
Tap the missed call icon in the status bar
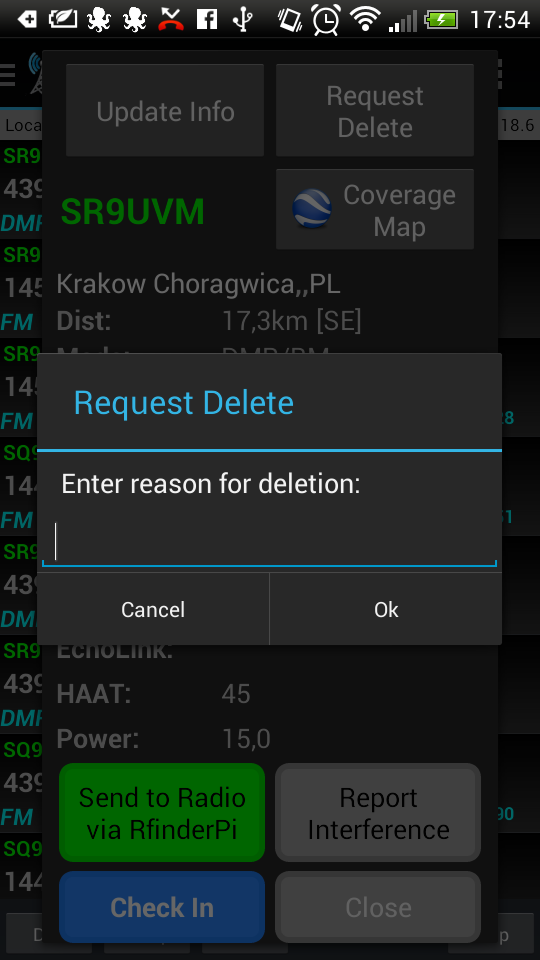[171, 20]
